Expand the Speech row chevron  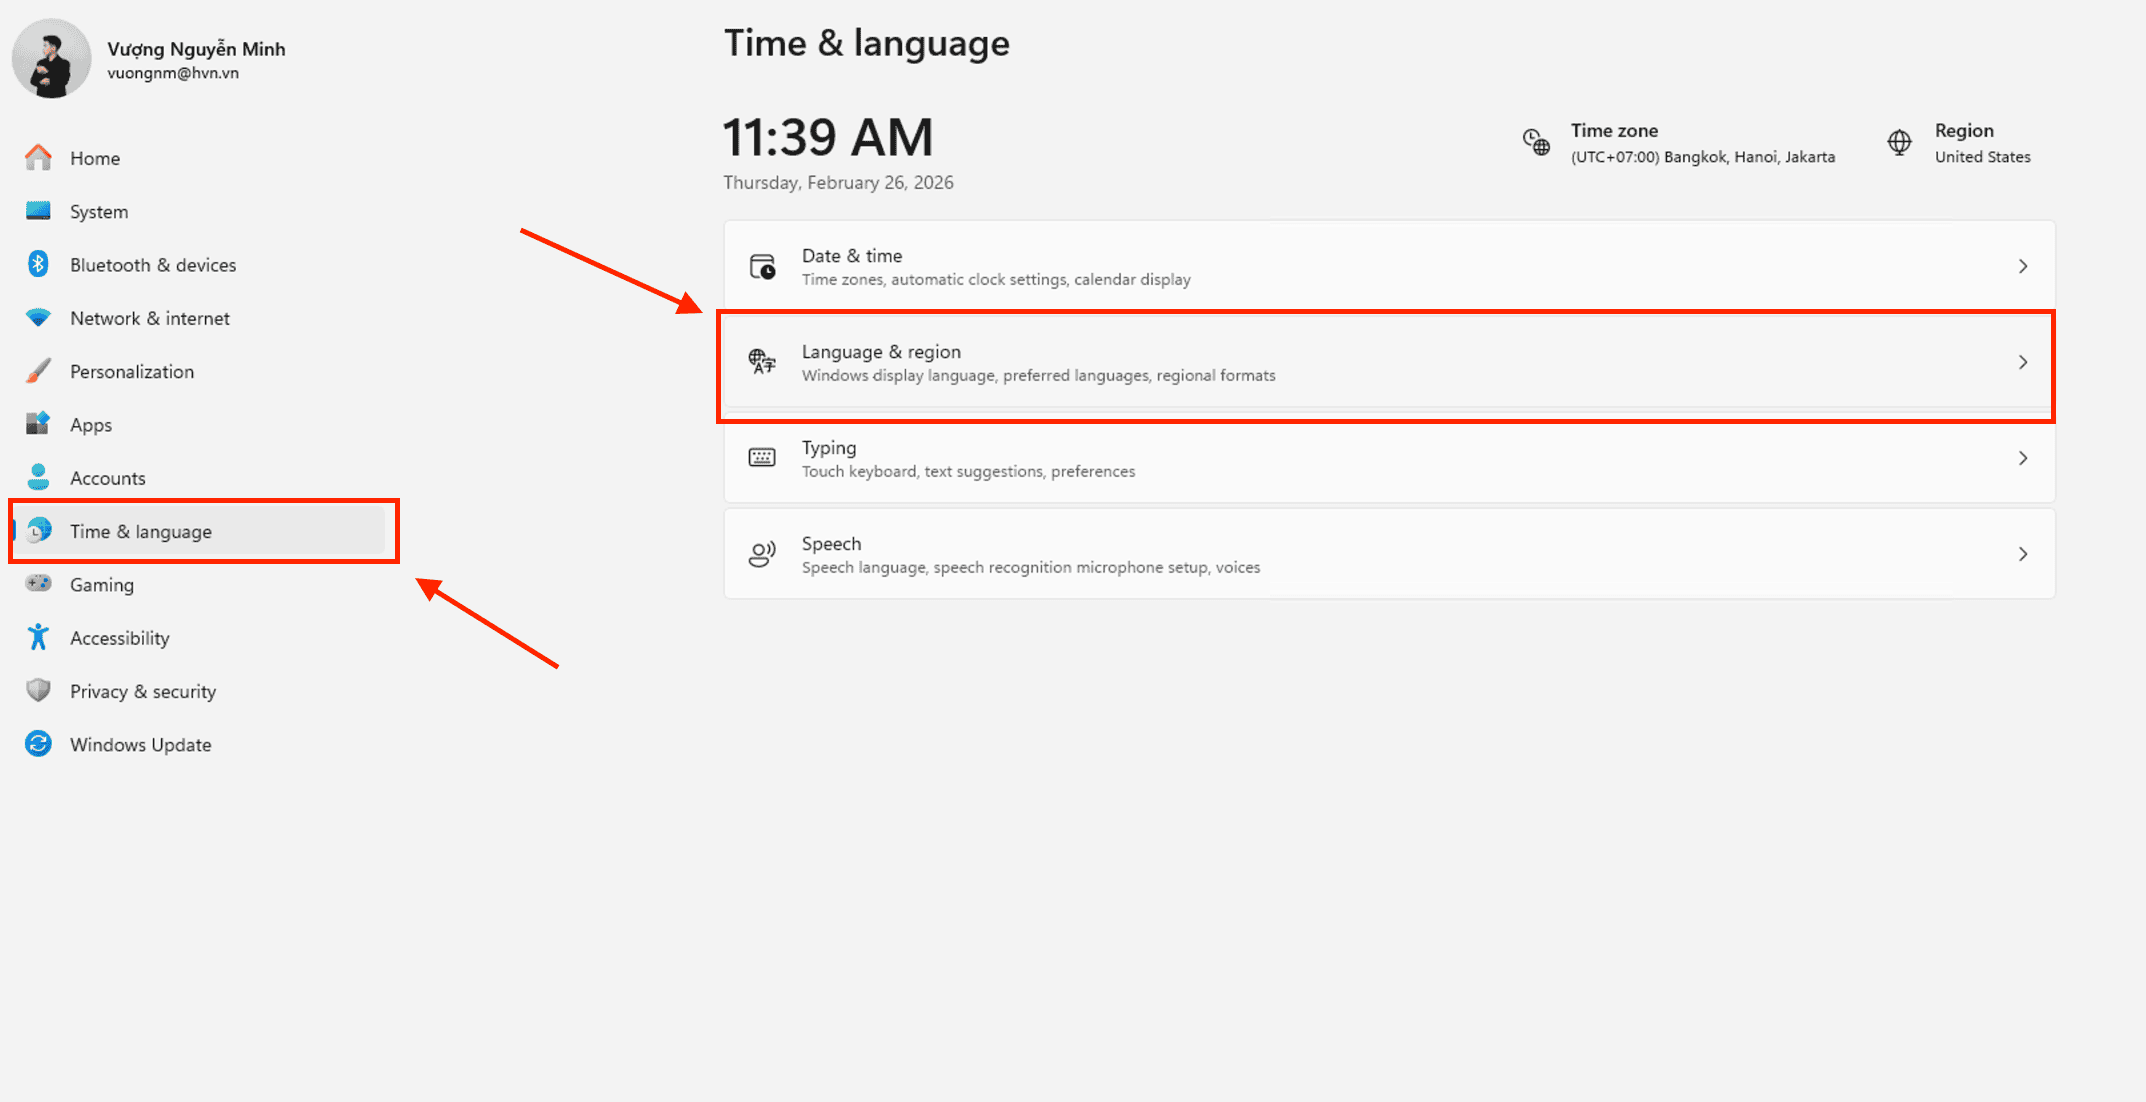coord(2022,554)
